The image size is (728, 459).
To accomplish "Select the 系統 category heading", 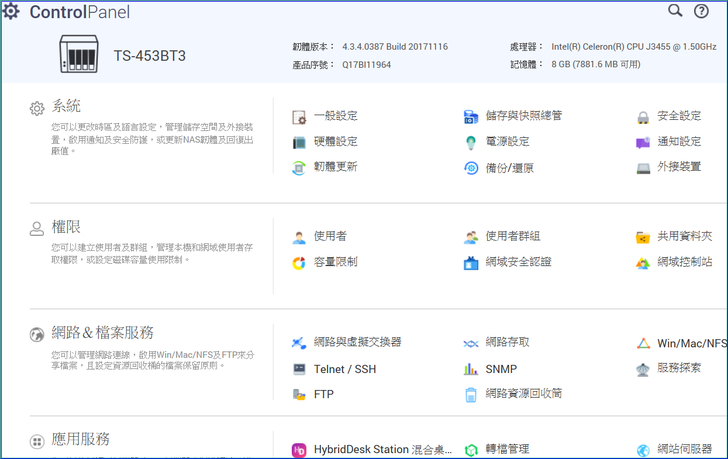I will pos(66,106).
